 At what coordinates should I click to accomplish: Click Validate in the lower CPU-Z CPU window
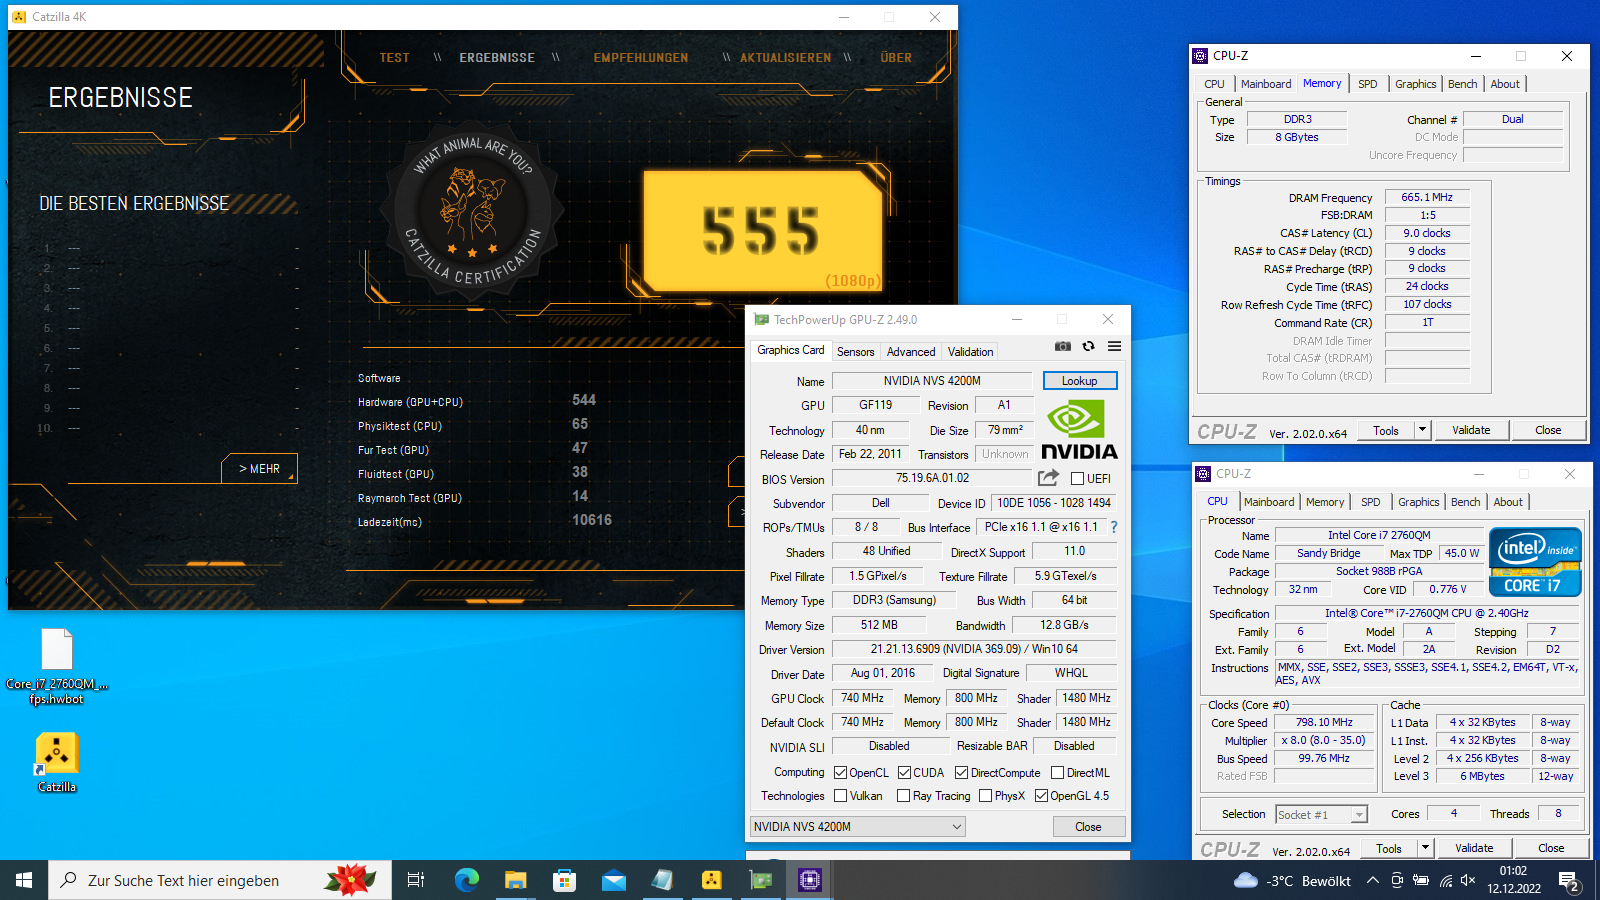(x=1474, y=848)
